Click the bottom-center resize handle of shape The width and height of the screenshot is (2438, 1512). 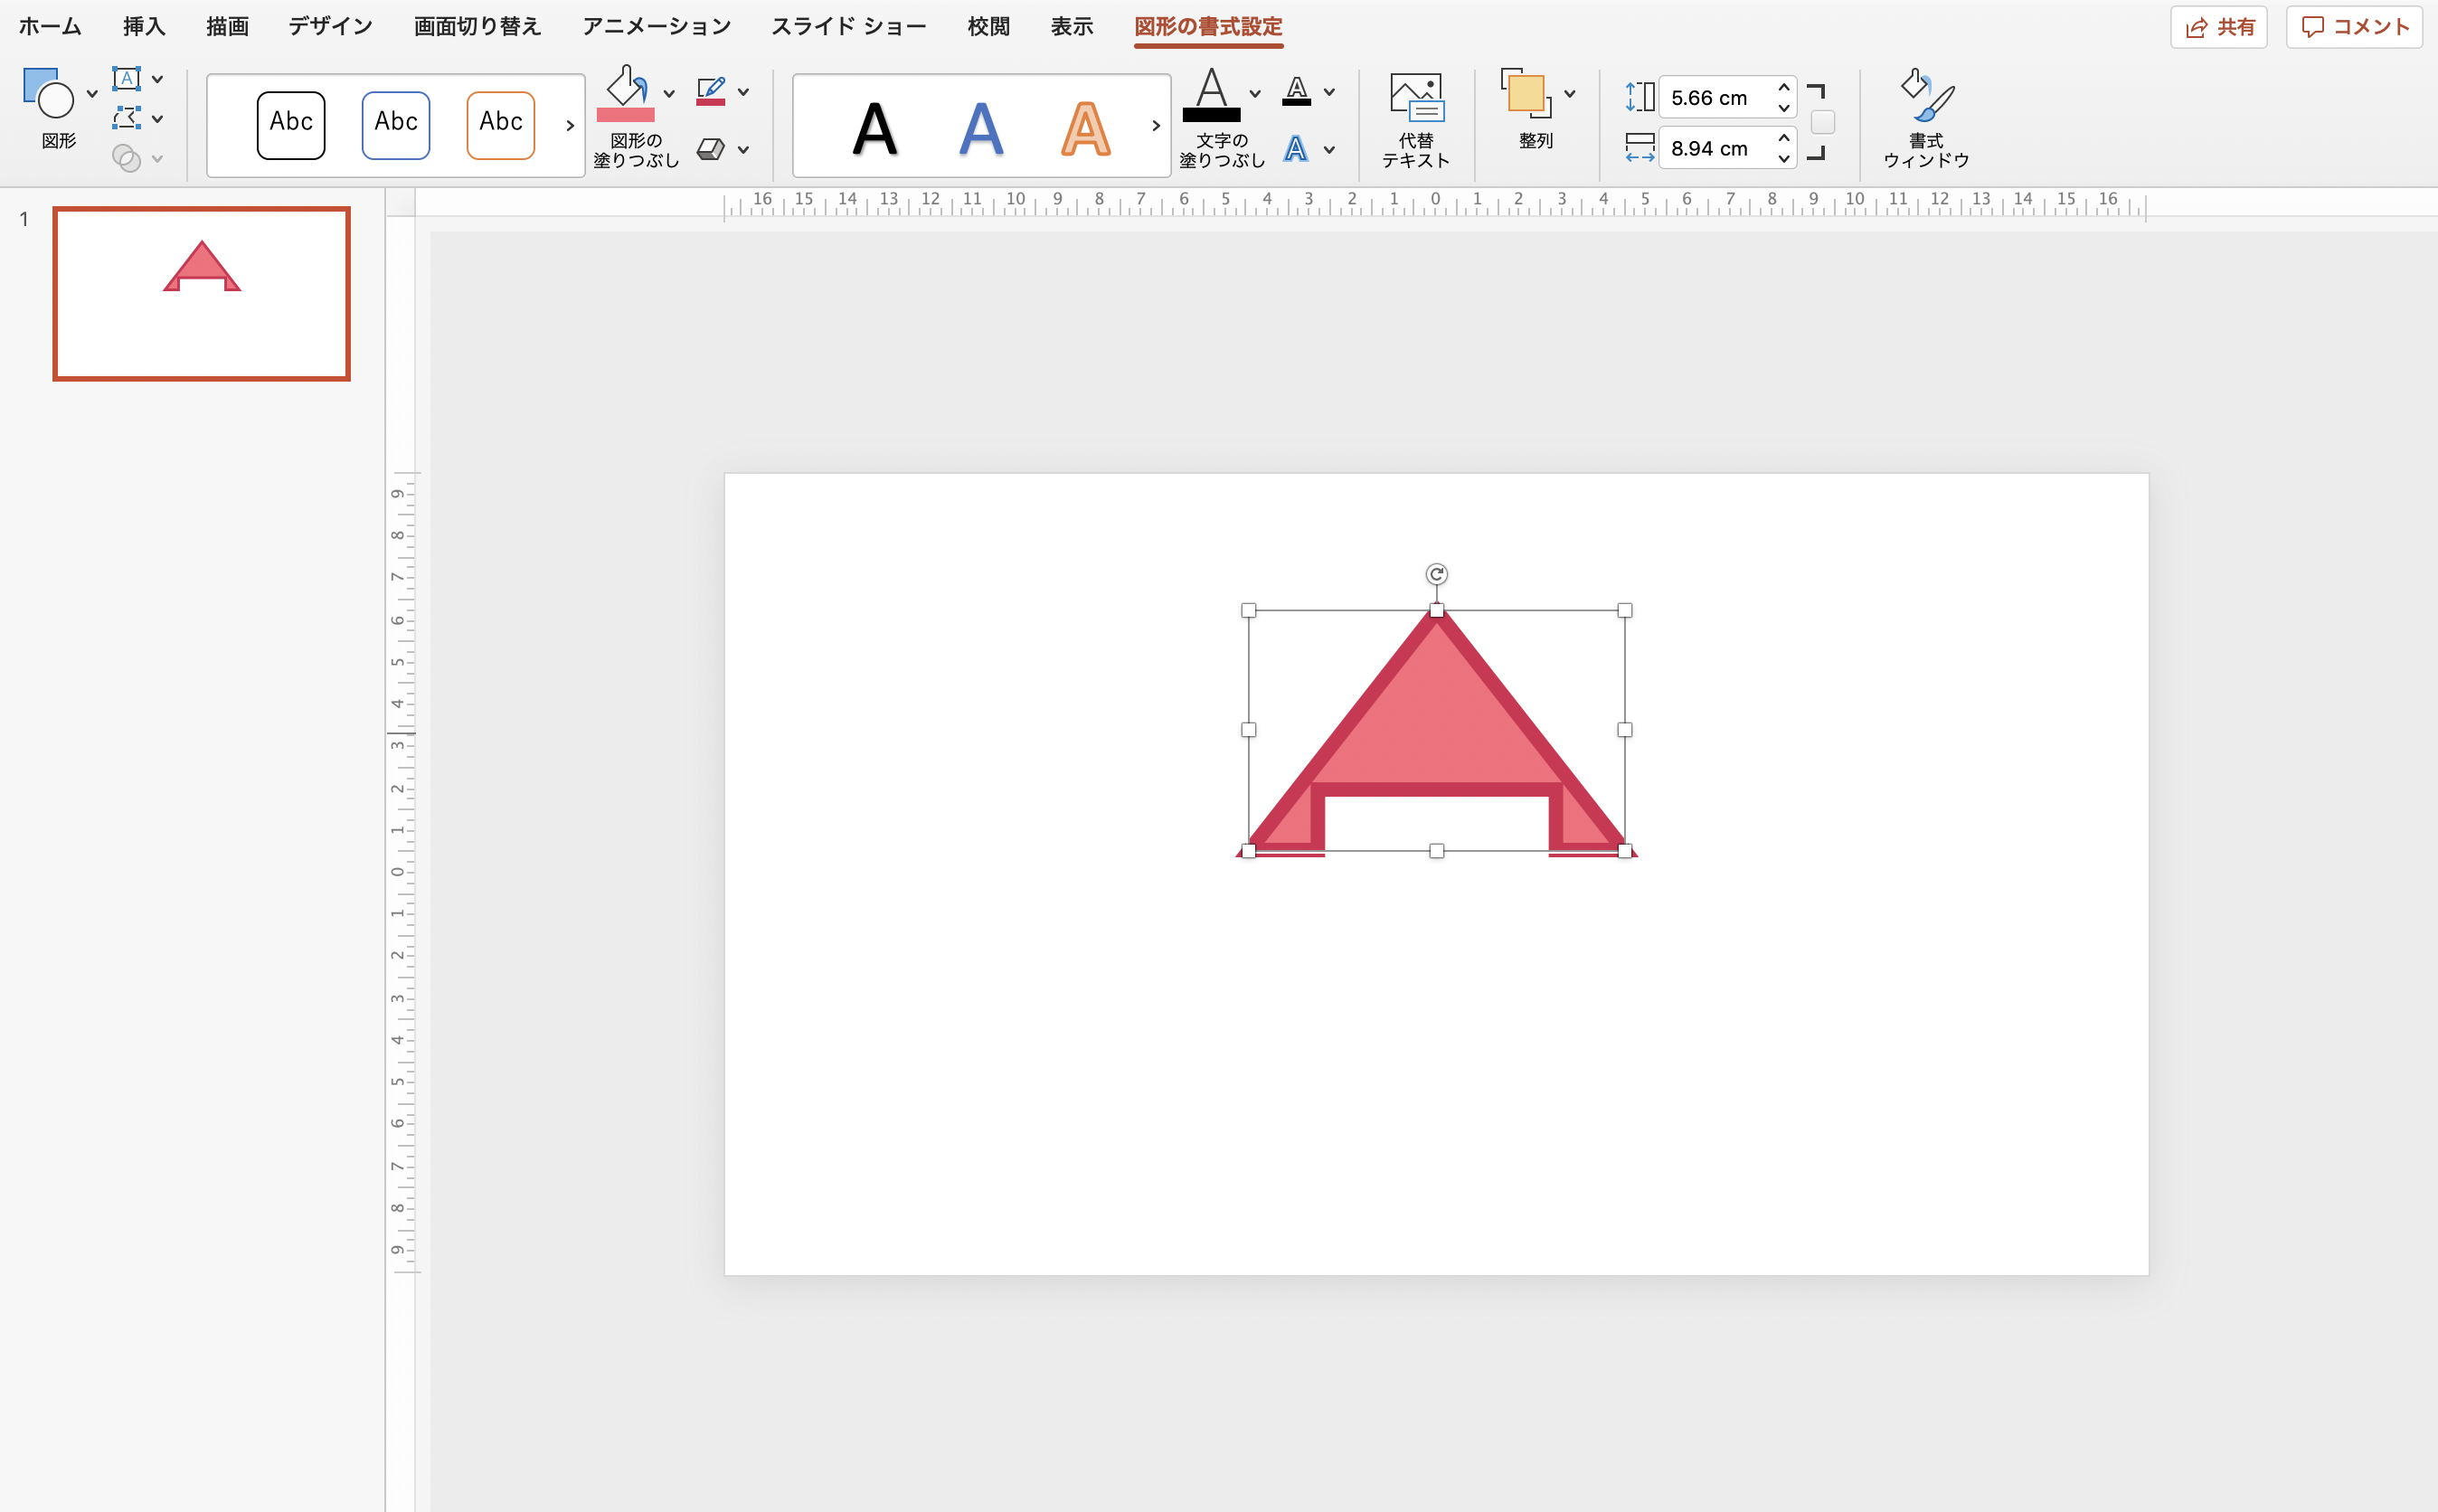pos(1436,851)
